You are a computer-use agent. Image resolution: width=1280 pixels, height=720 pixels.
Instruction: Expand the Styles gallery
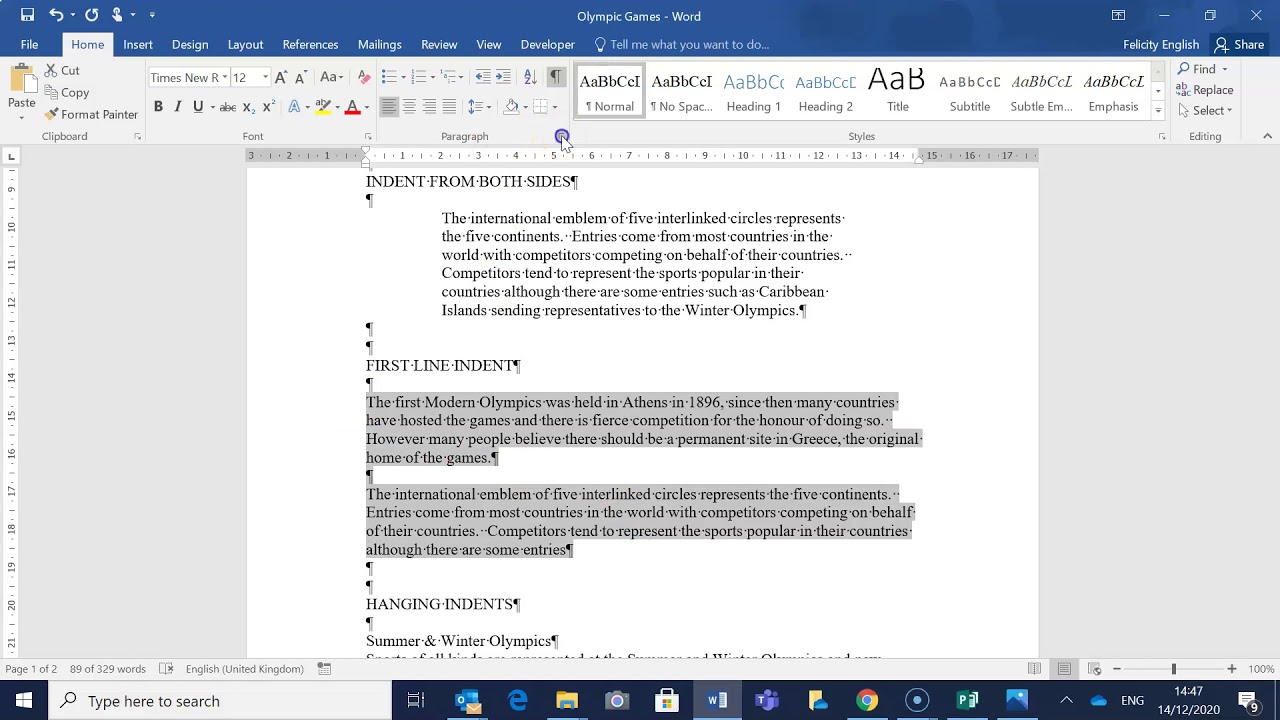pos(1158,112)
